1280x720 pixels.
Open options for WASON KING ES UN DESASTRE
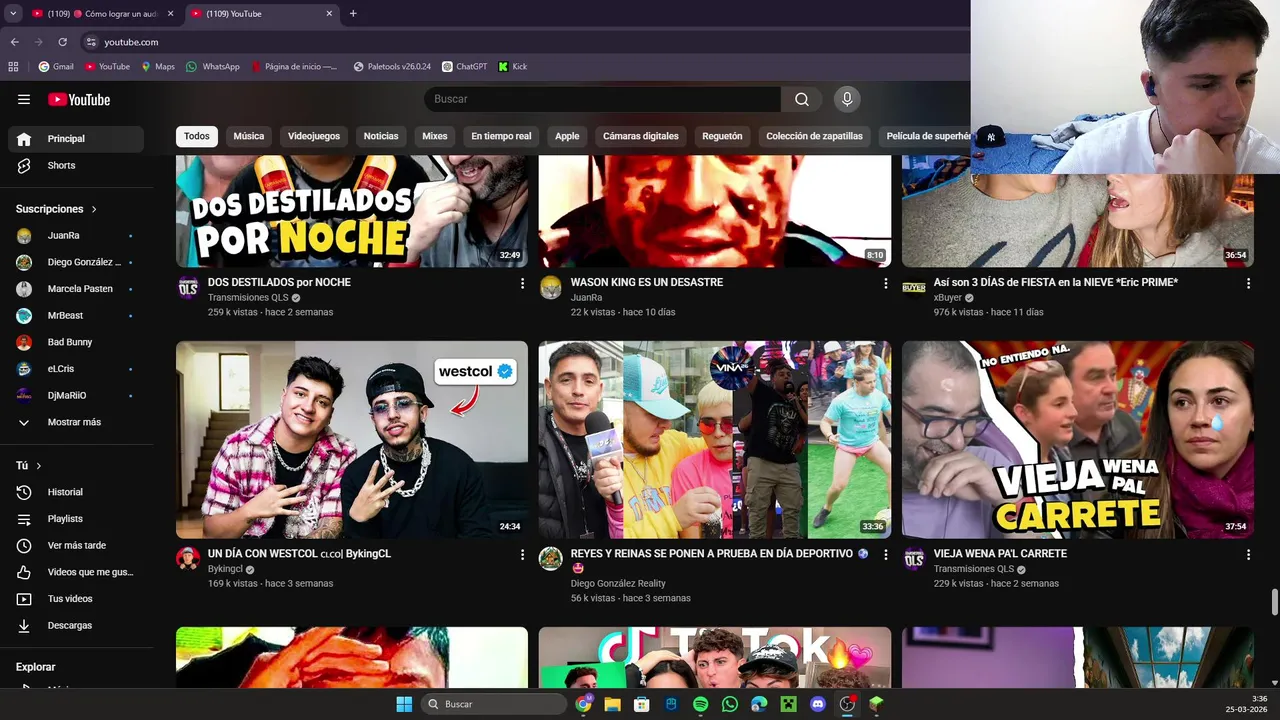[885, 283]
